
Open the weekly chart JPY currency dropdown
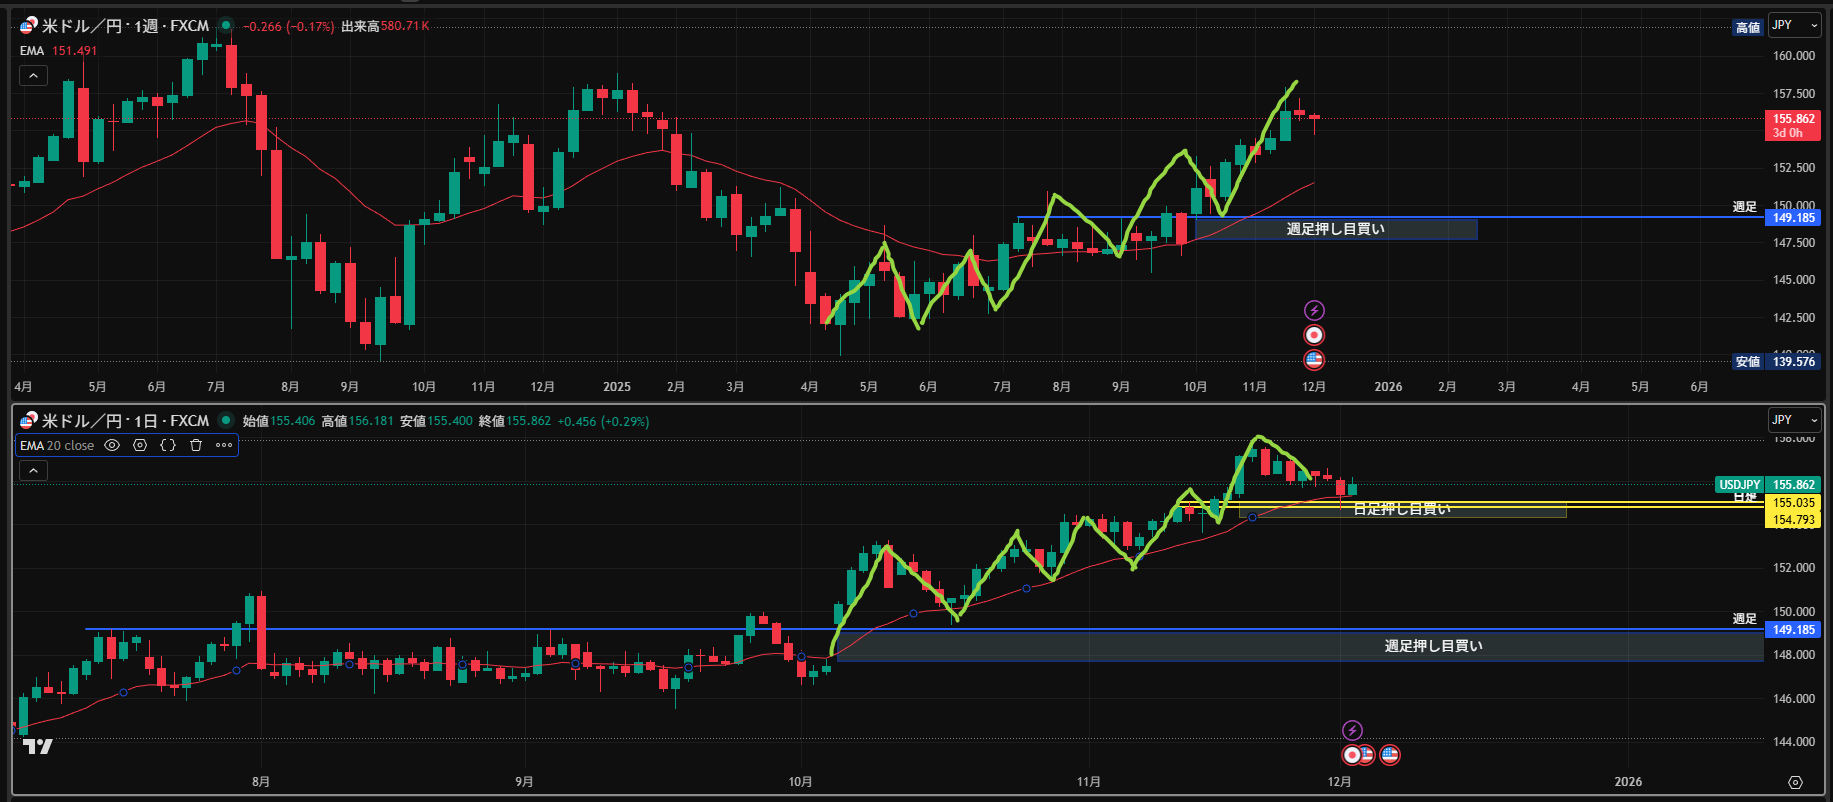pyautogui.click(x=1794, y=26)
